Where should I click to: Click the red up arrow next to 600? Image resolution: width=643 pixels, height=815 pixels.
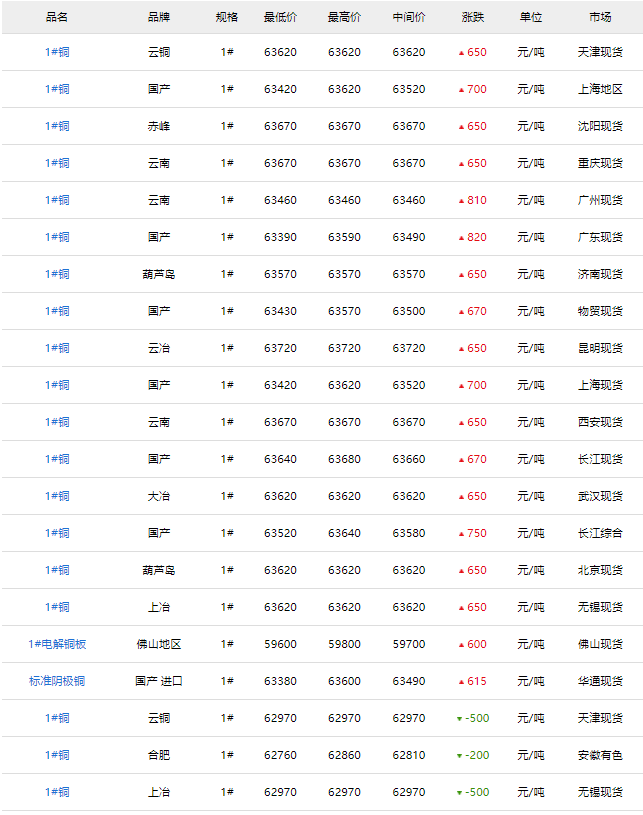(x=461, y=644)
